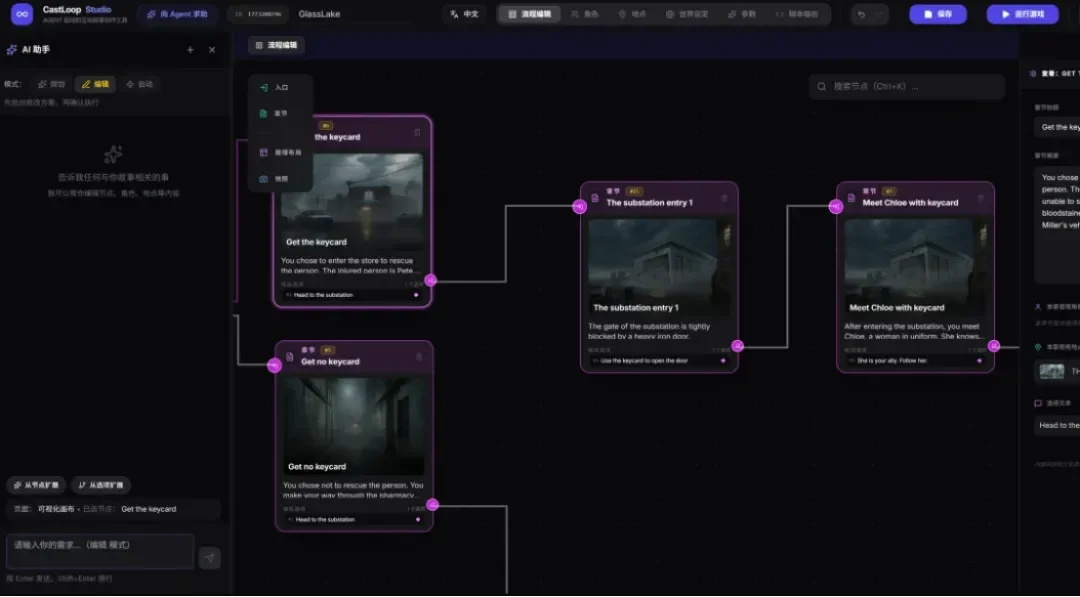This screenshot has width=1080, height=597.
Task: Select the pencil Edit mode toggle
Action: (95, 84)
